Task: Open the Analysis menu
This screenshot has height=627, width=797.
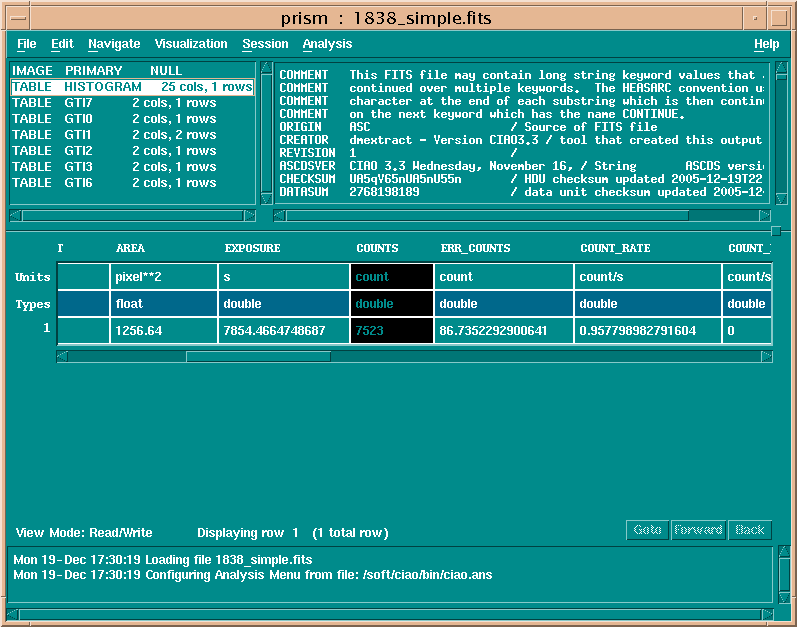Action: [x=327, y=44]
